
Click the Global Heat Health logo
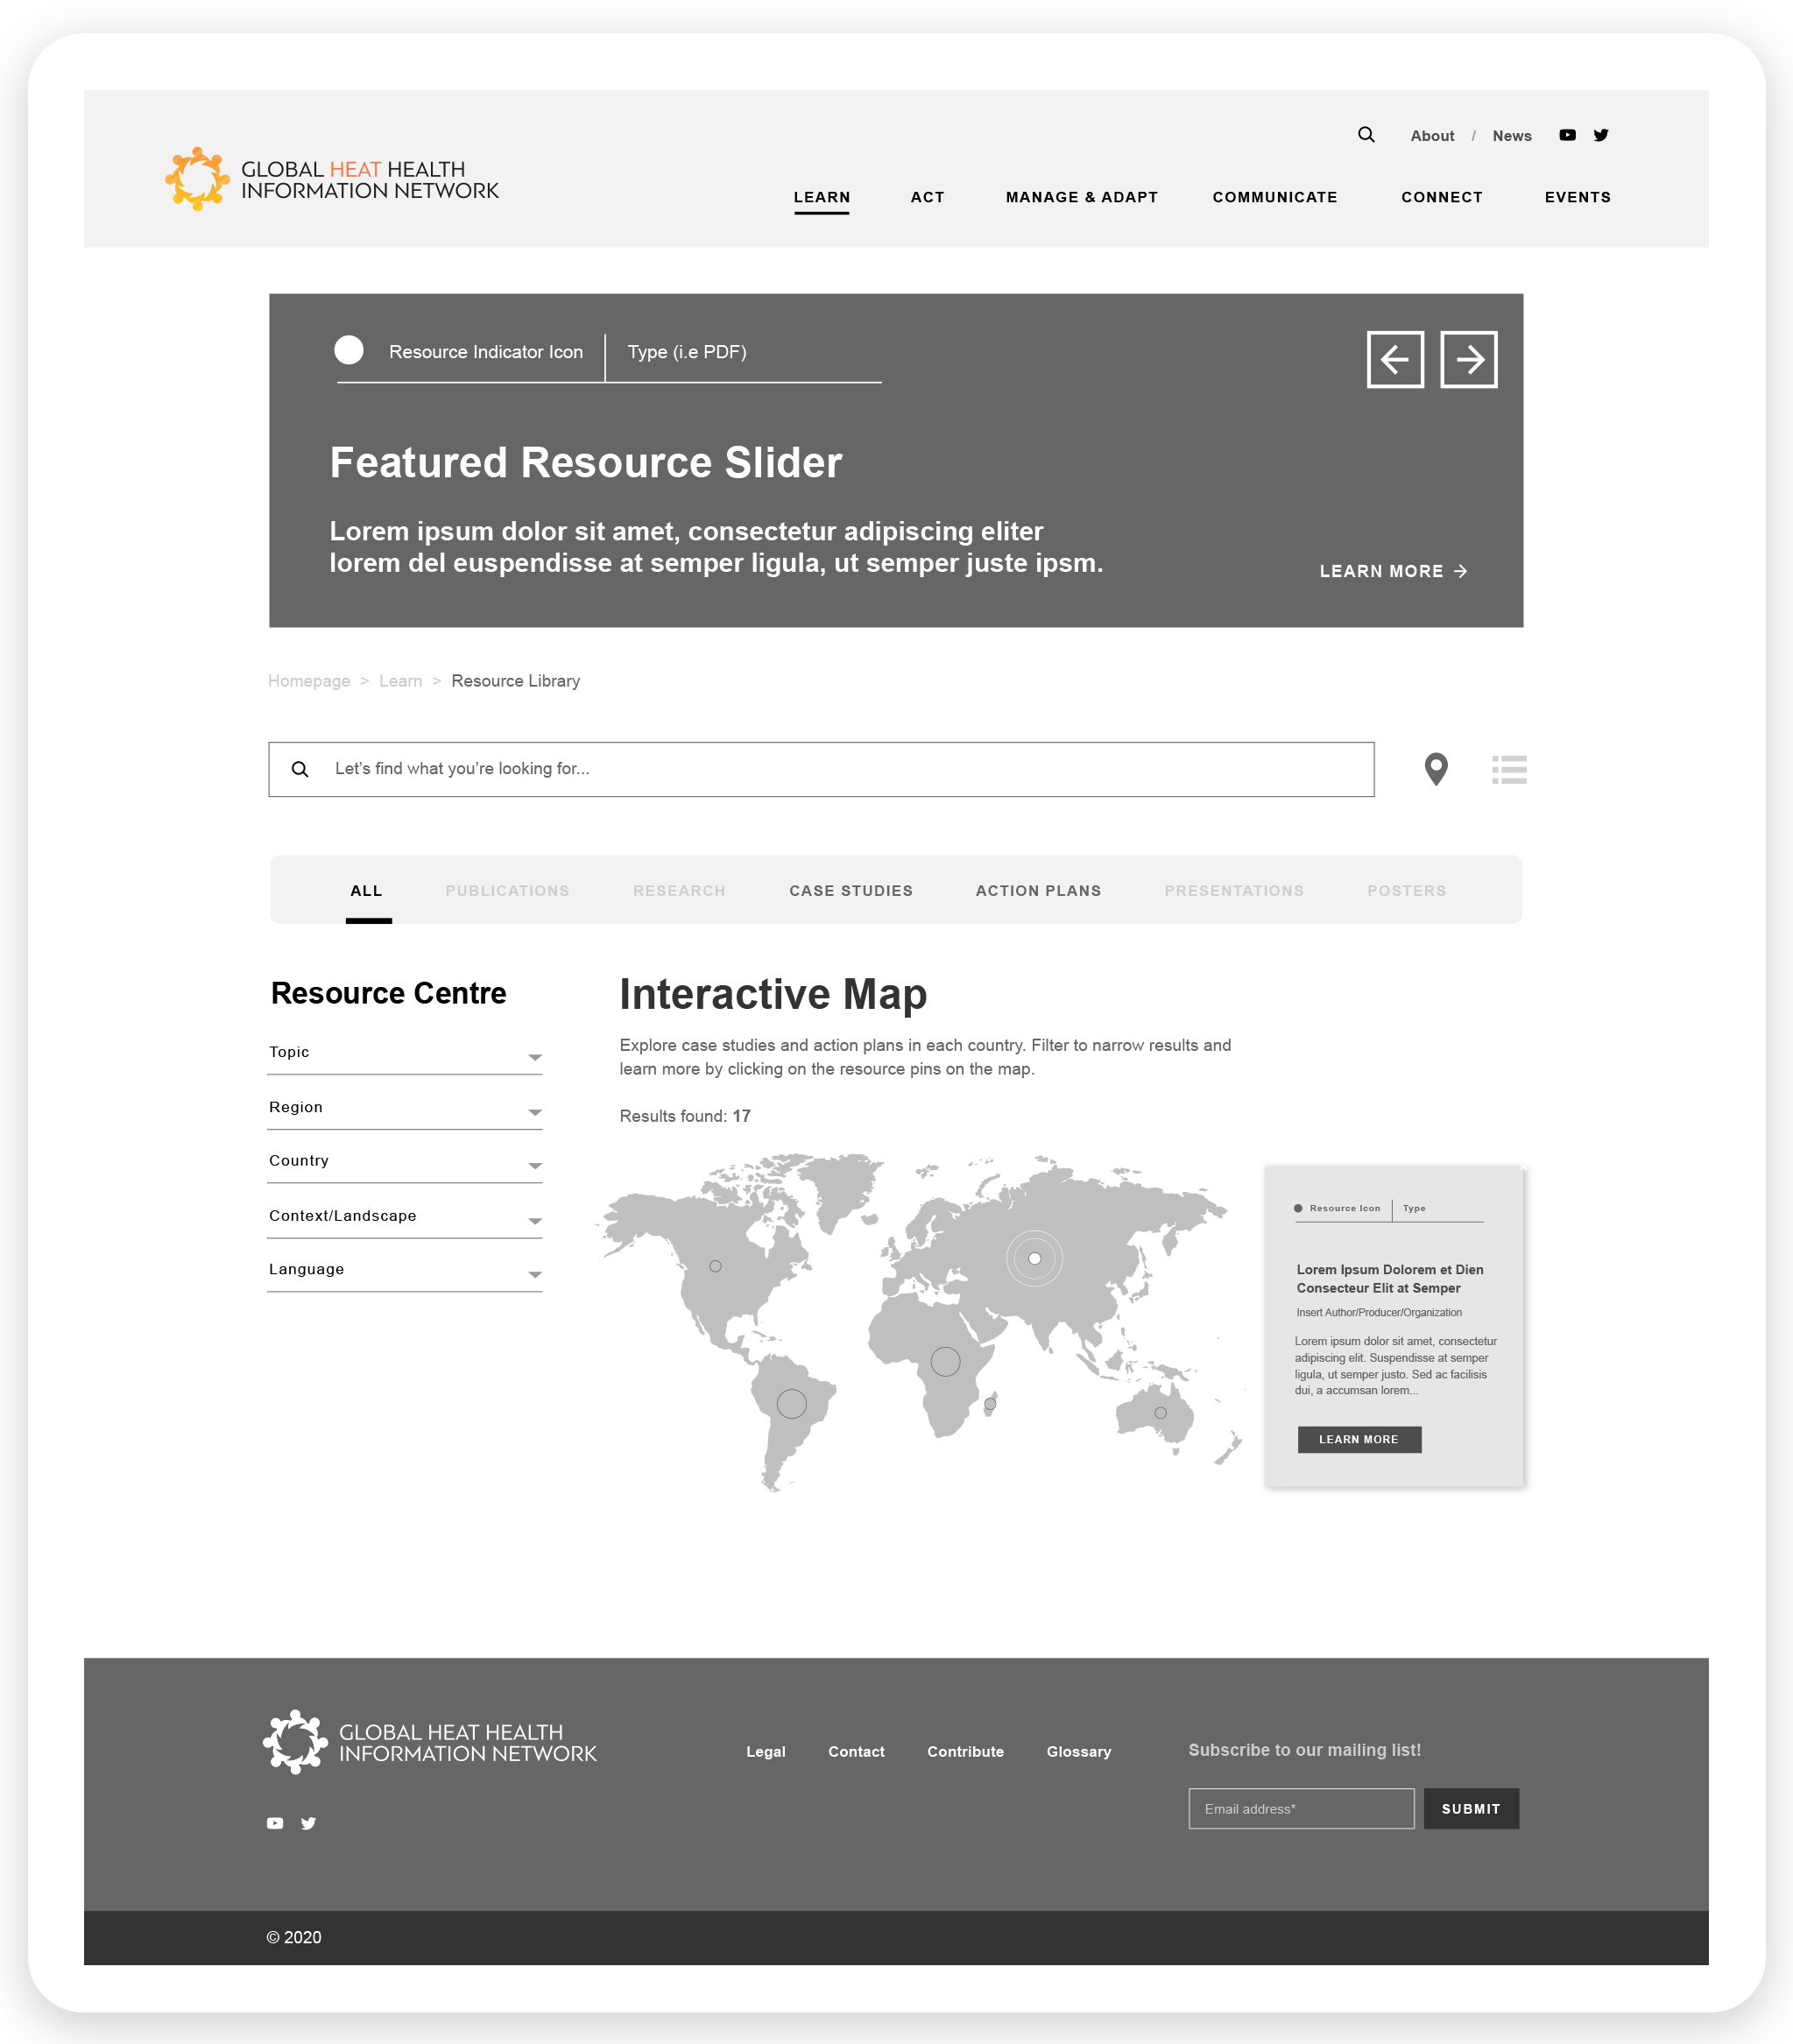coord(332,180)
